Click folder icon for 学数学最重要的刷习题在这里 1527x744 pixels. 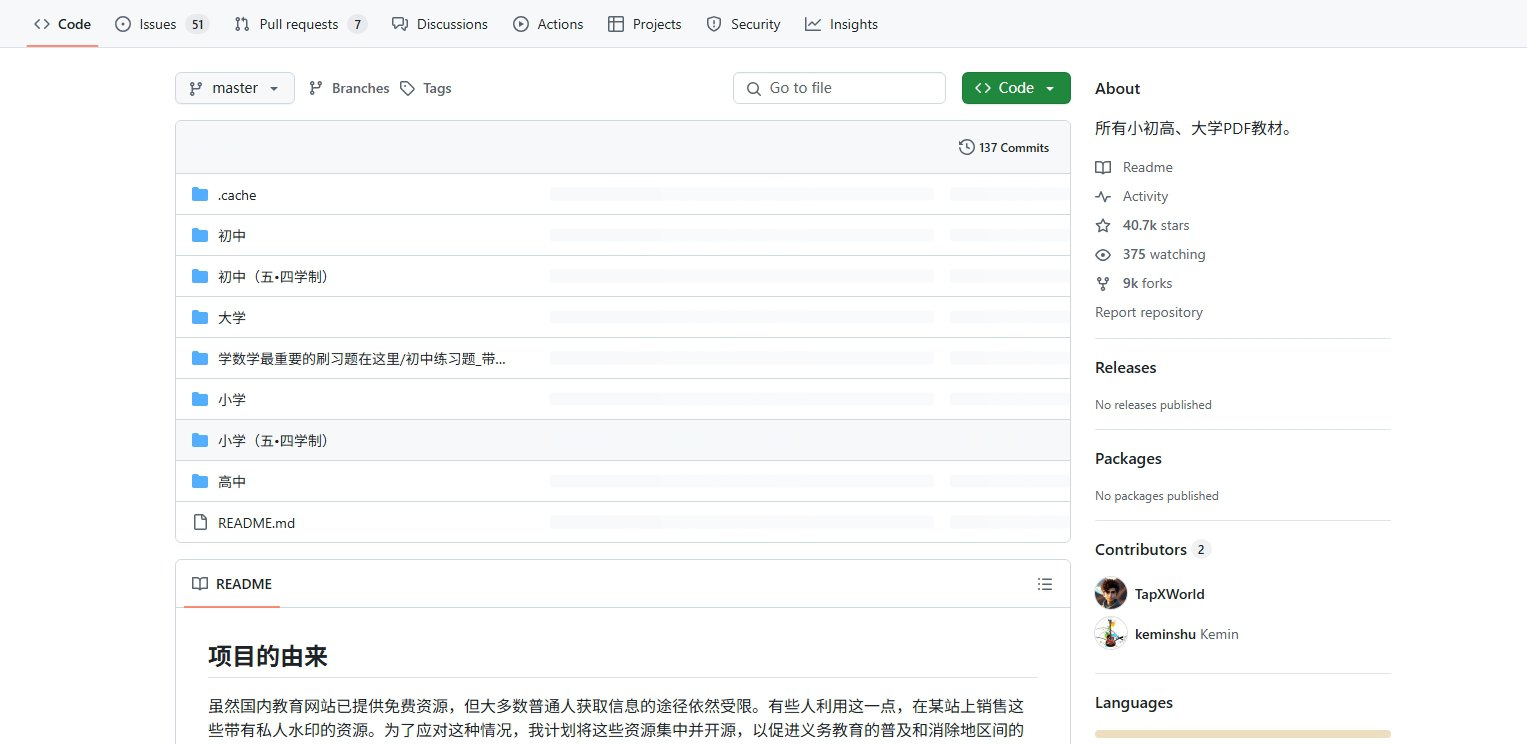pos(200,359)
